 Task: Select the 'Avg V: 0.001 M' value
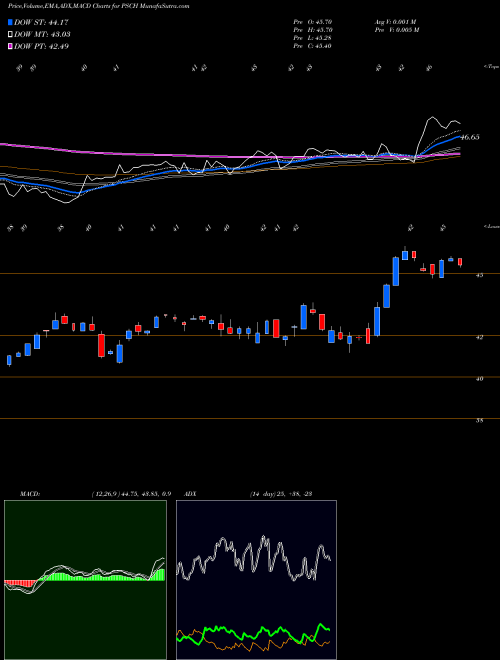[x=396, y=21]
